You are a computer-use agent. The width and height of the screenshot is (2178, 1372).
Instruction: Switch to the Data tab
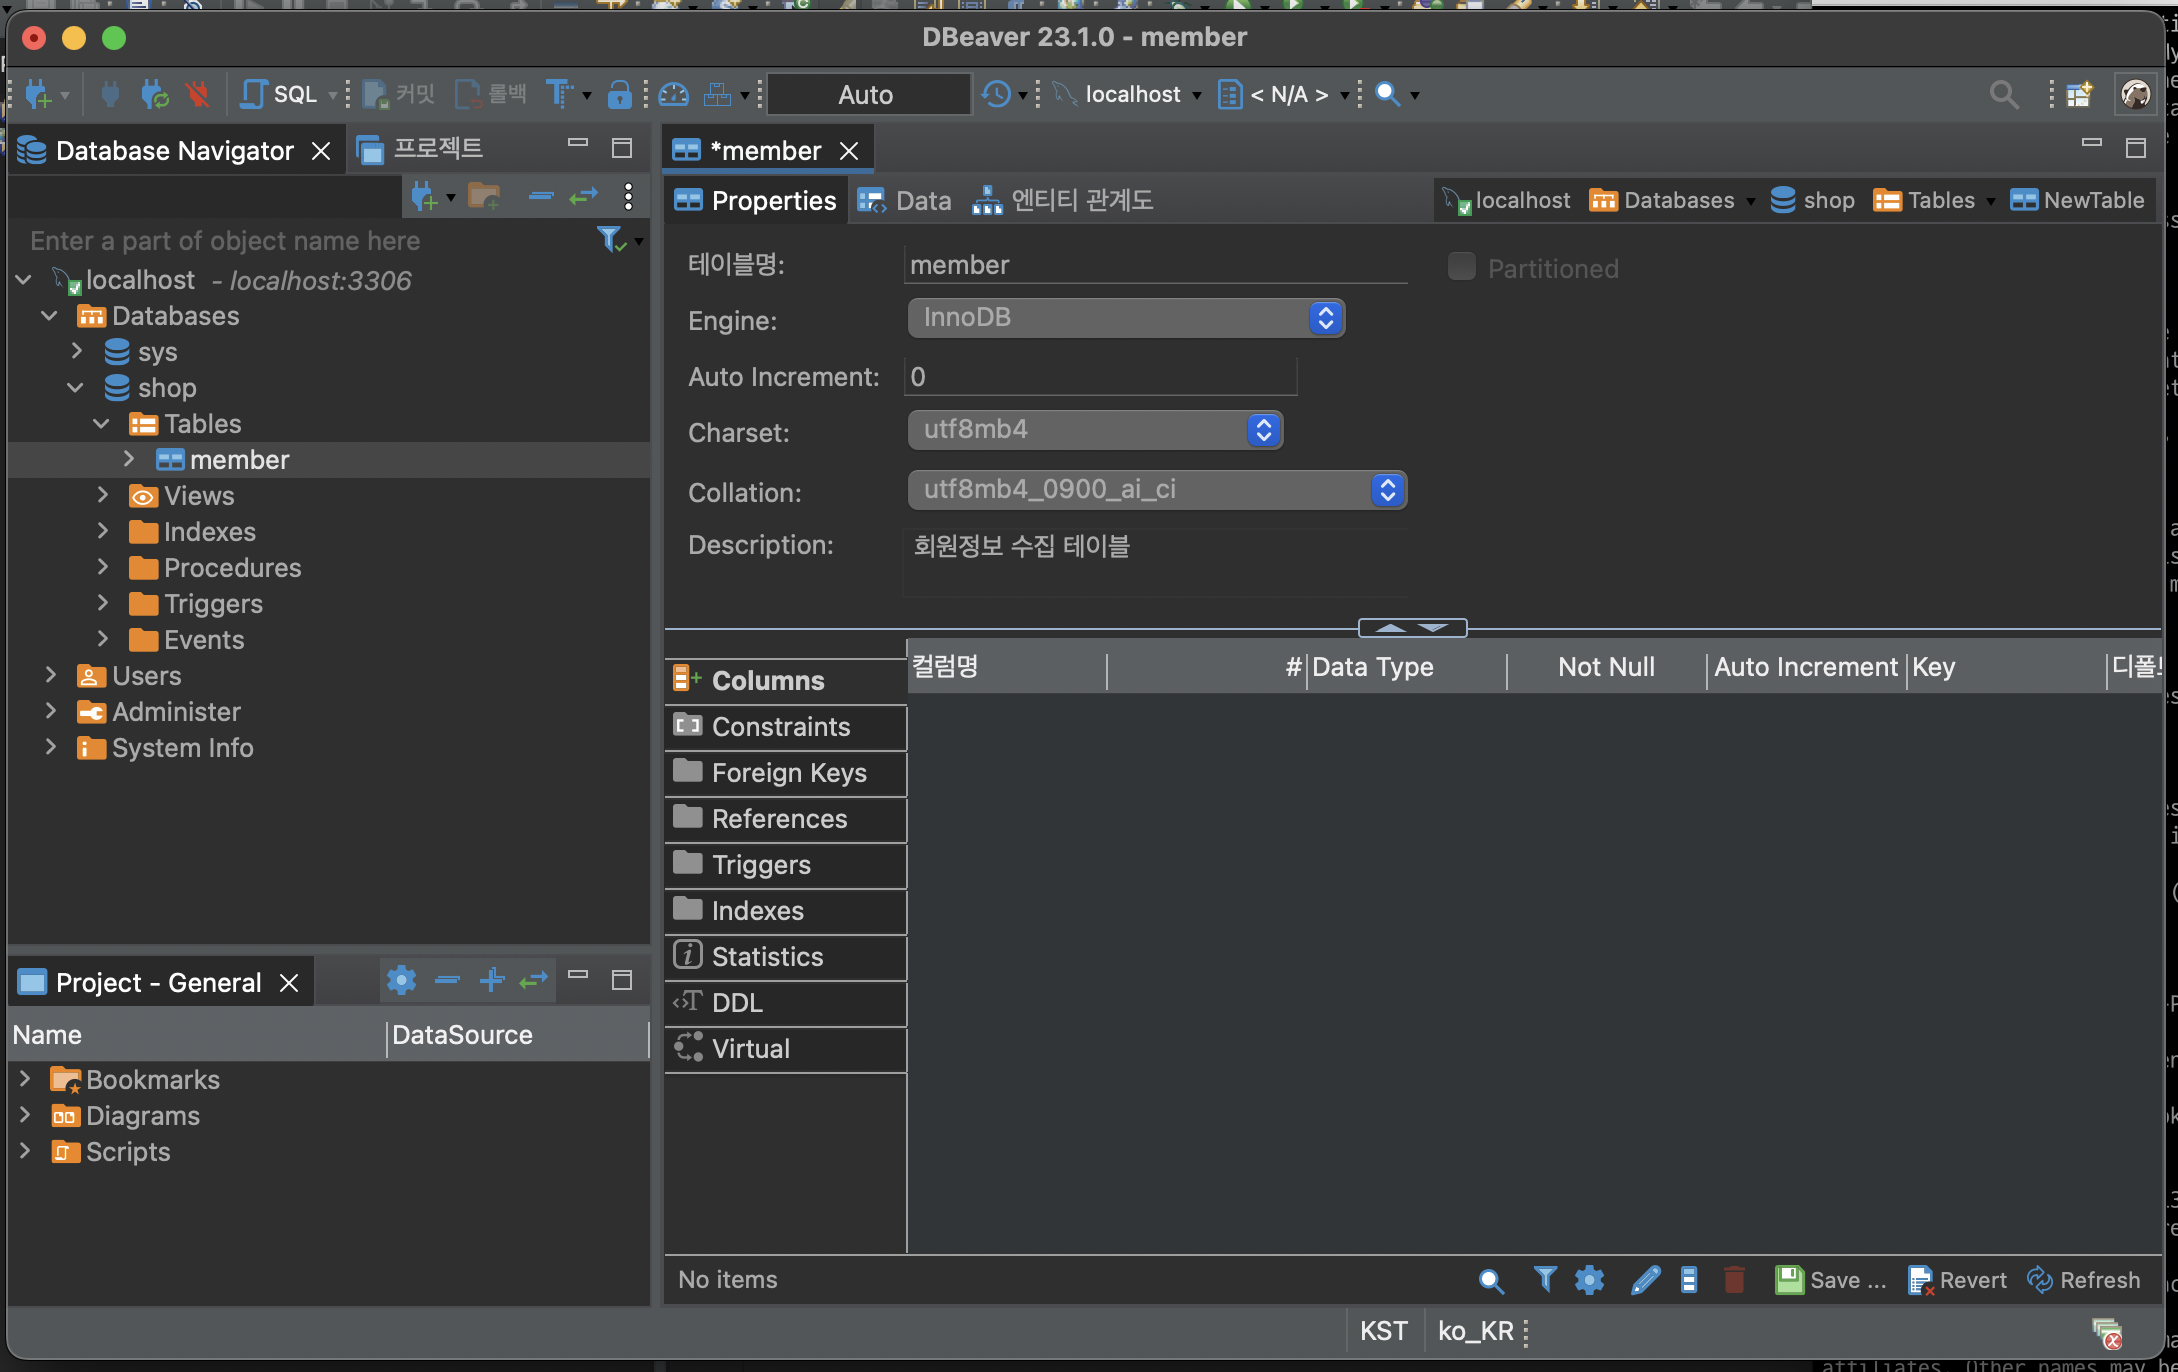(906, 200)
